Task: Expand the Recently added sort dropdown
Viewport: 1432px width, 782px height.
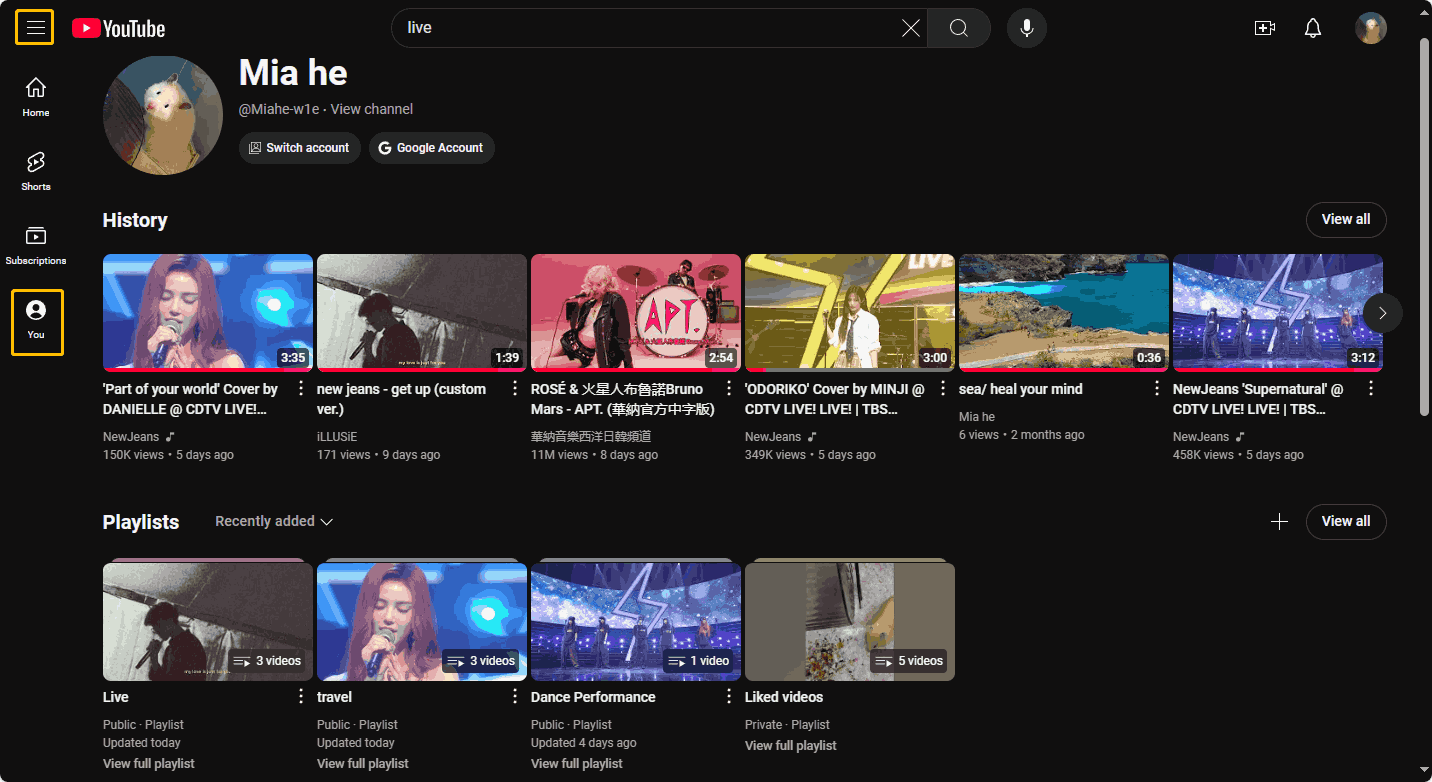Action: tap(274, 521)
